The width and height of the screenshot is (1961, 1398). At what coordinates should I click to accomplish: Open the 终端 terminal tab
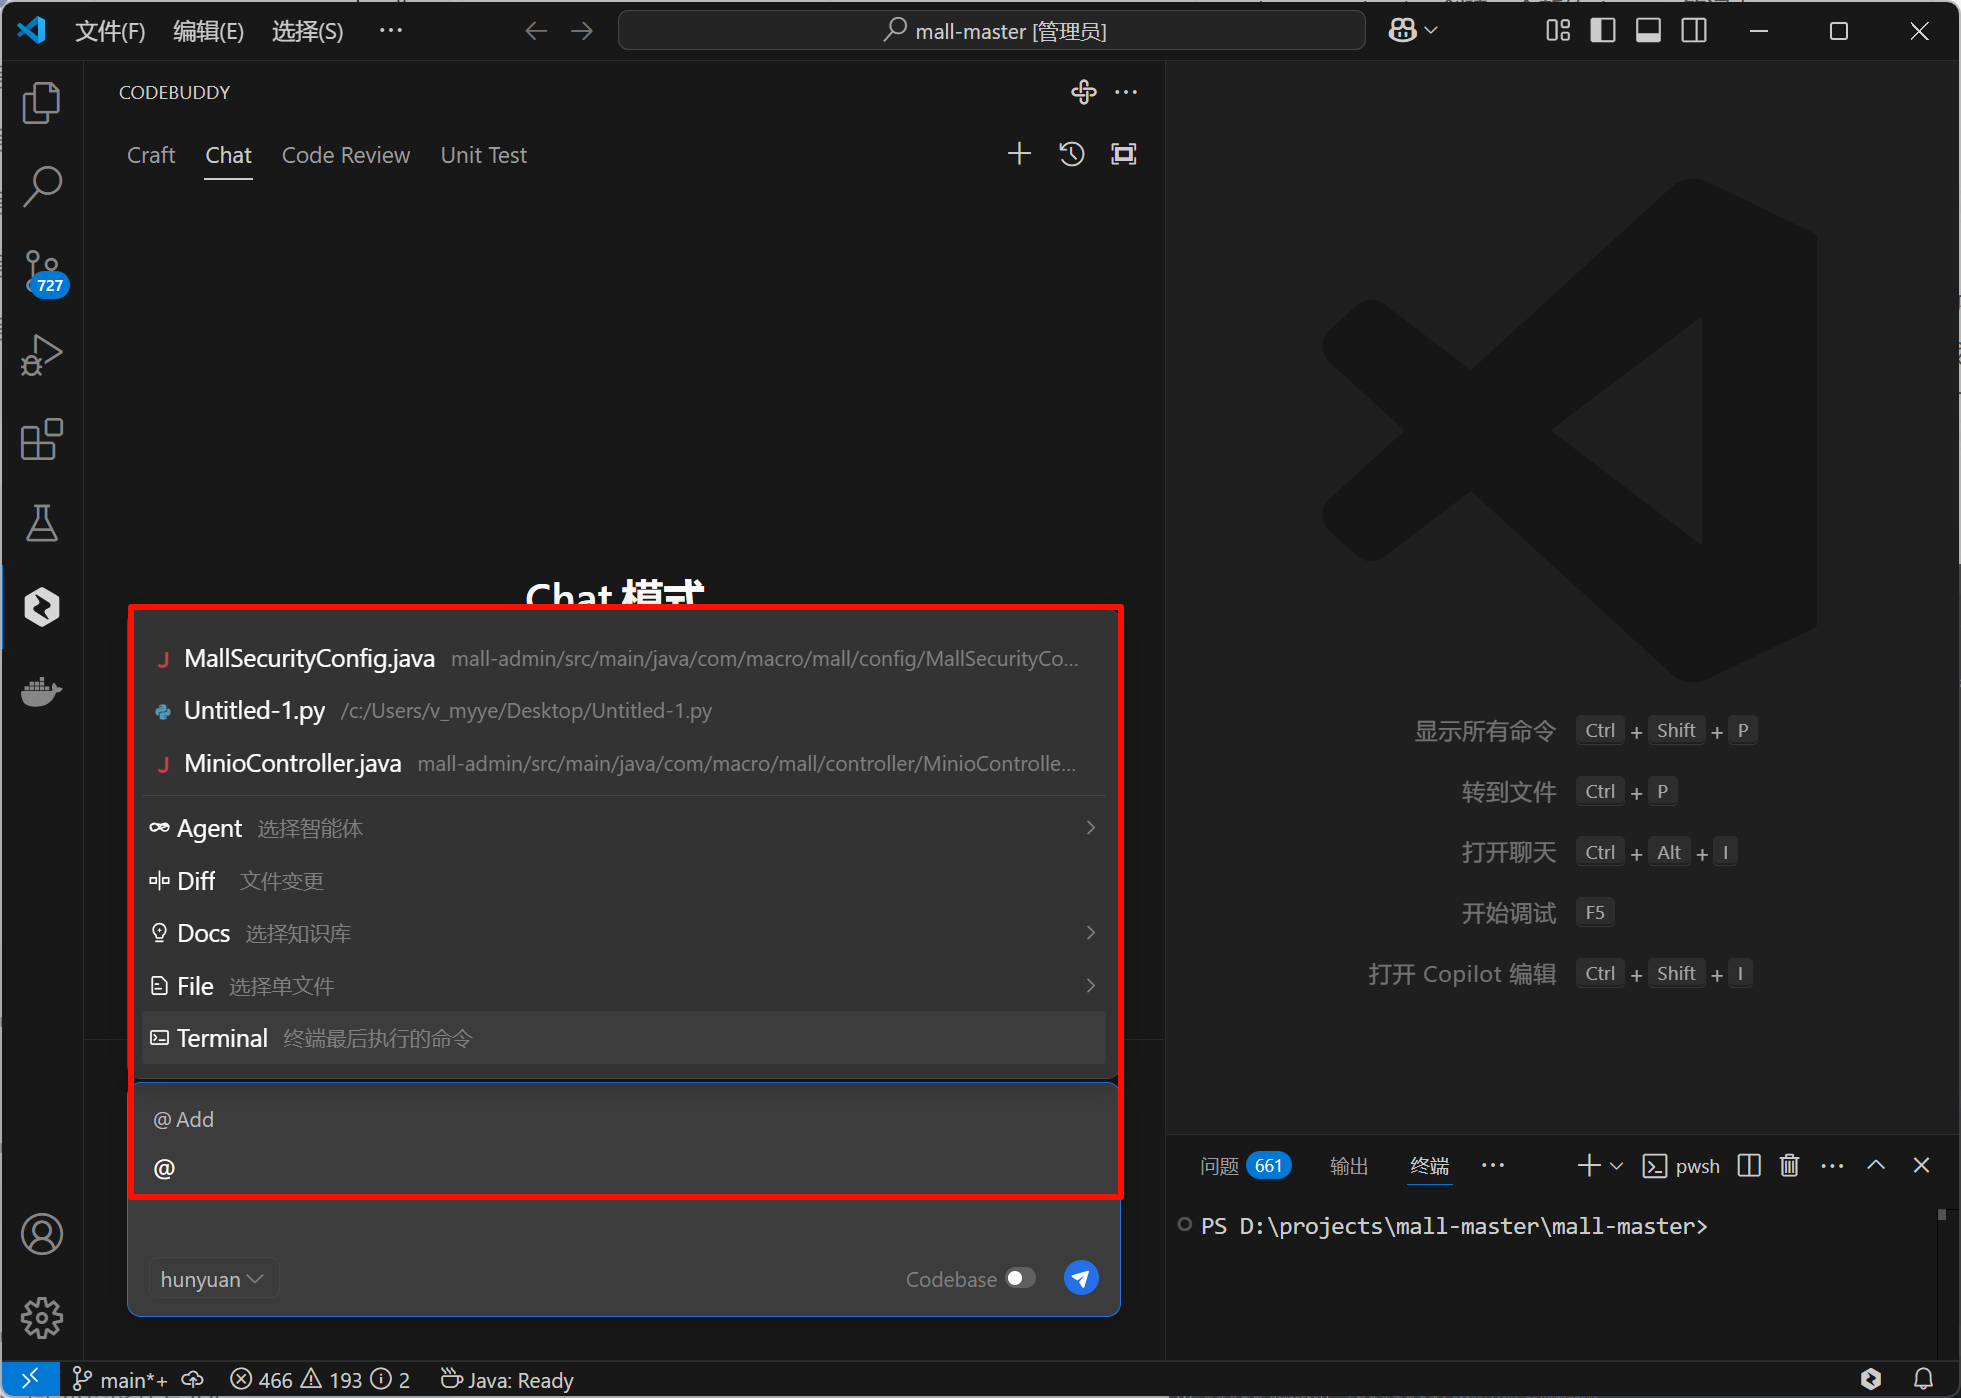click(x=1429, y=1166)
